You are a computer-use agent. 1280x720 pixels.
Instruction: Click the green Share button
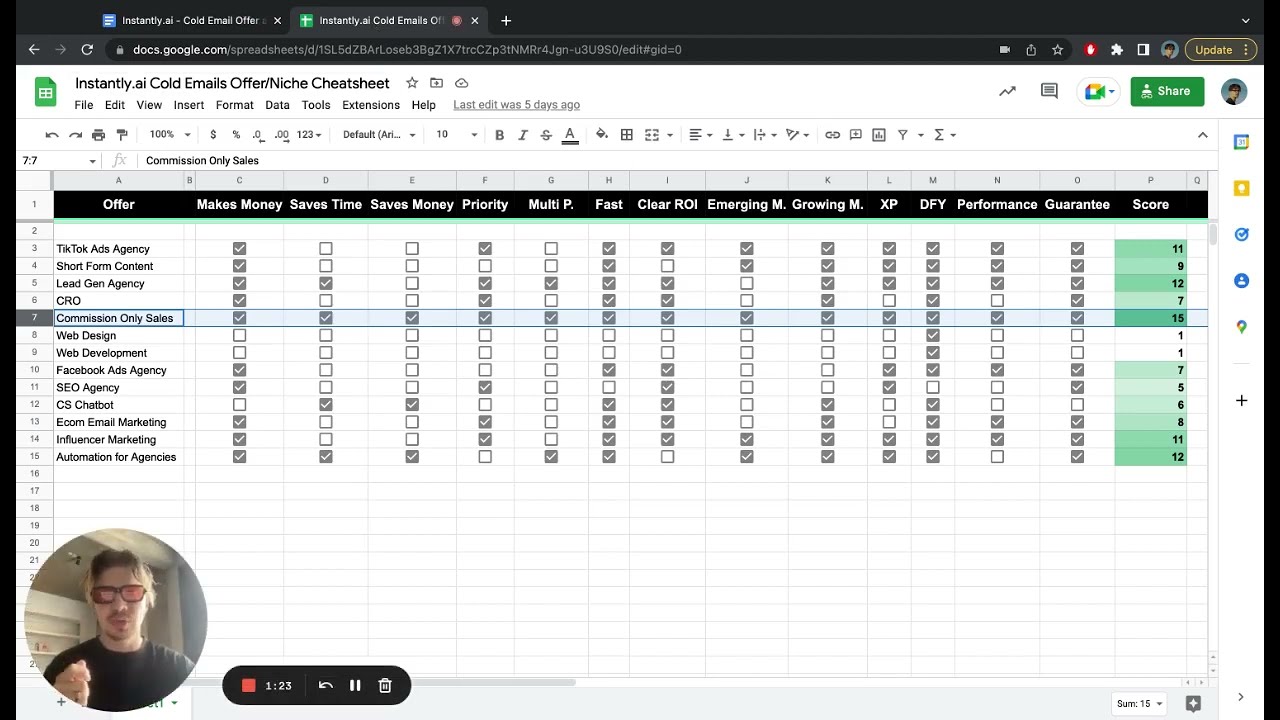[1168, 91]
